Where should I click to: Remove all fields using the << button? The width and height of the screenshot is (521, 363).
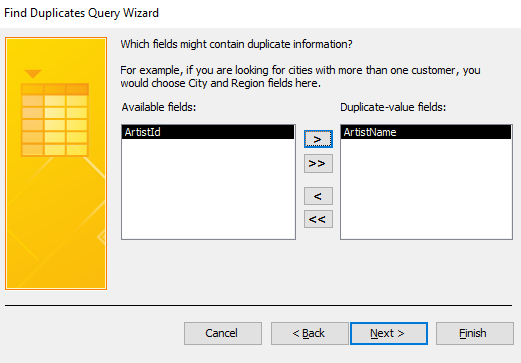tap(318, 219)
